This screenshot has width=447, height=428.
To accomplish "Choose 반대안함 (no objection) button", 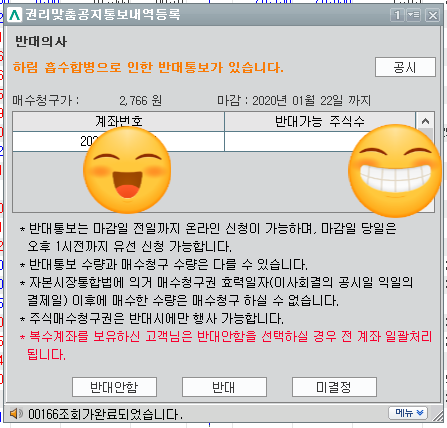I will point(114,387).
